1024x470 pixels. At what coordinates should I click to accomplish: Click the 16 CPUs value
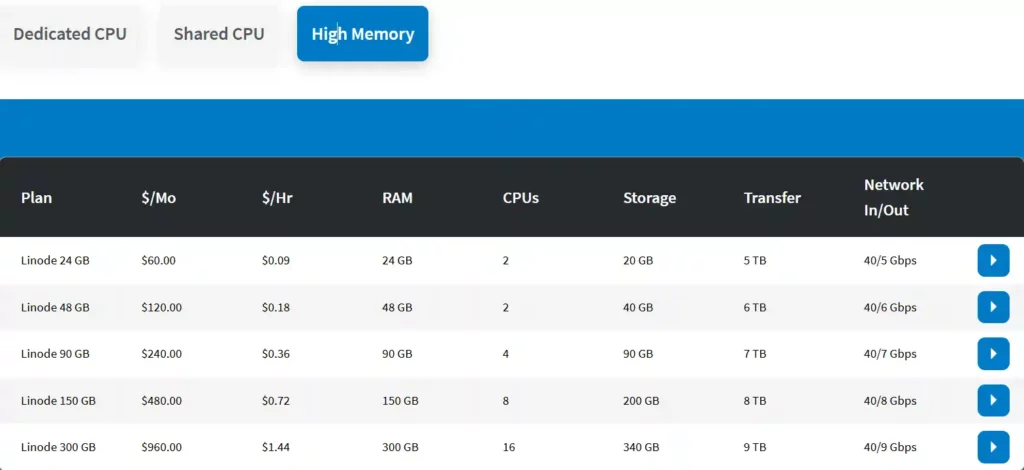tap(509, 448)
